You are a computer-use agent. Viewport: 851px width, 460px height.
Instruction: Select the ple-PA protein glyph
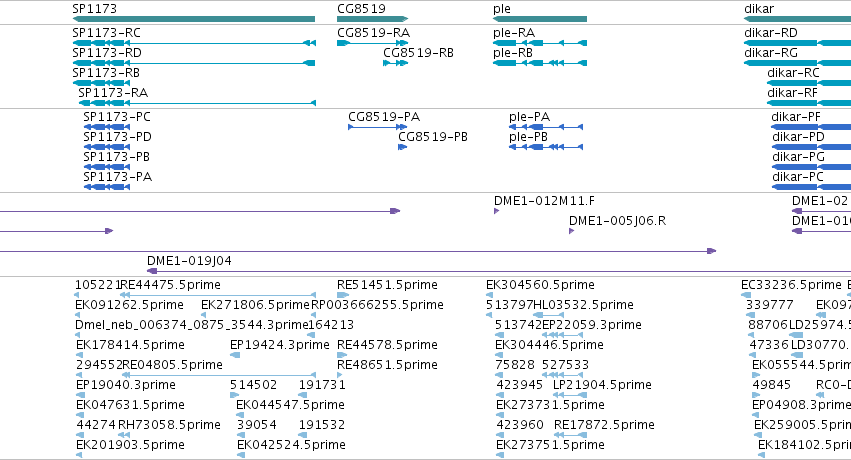point(546,127)
